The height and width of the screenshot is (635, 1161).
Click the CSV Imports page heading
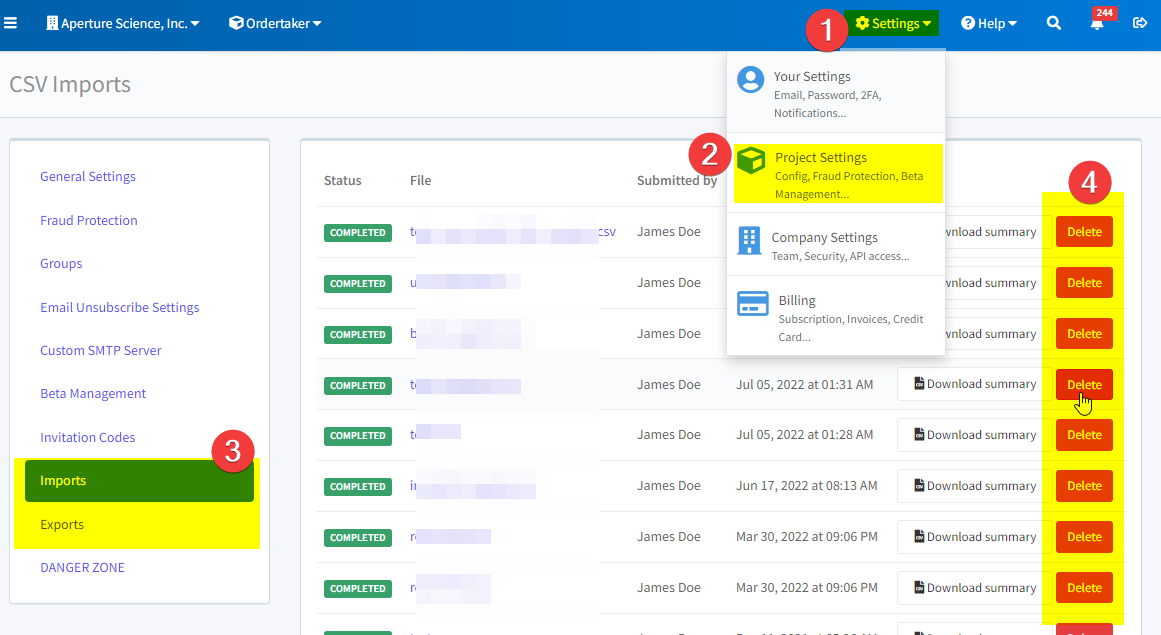click(x=70, y=84)
